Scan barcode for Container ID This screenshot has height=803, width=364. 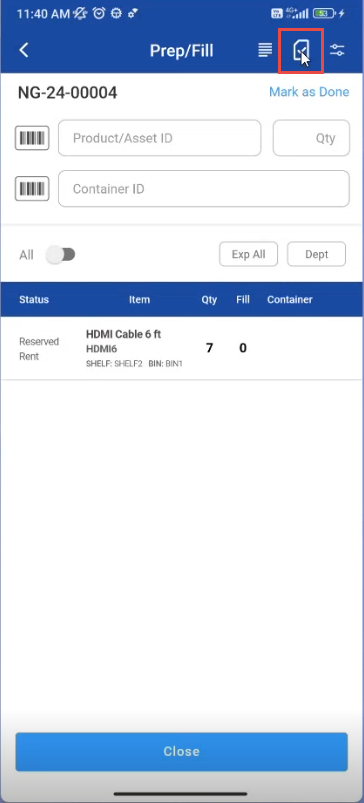click(x=32, y=188)
